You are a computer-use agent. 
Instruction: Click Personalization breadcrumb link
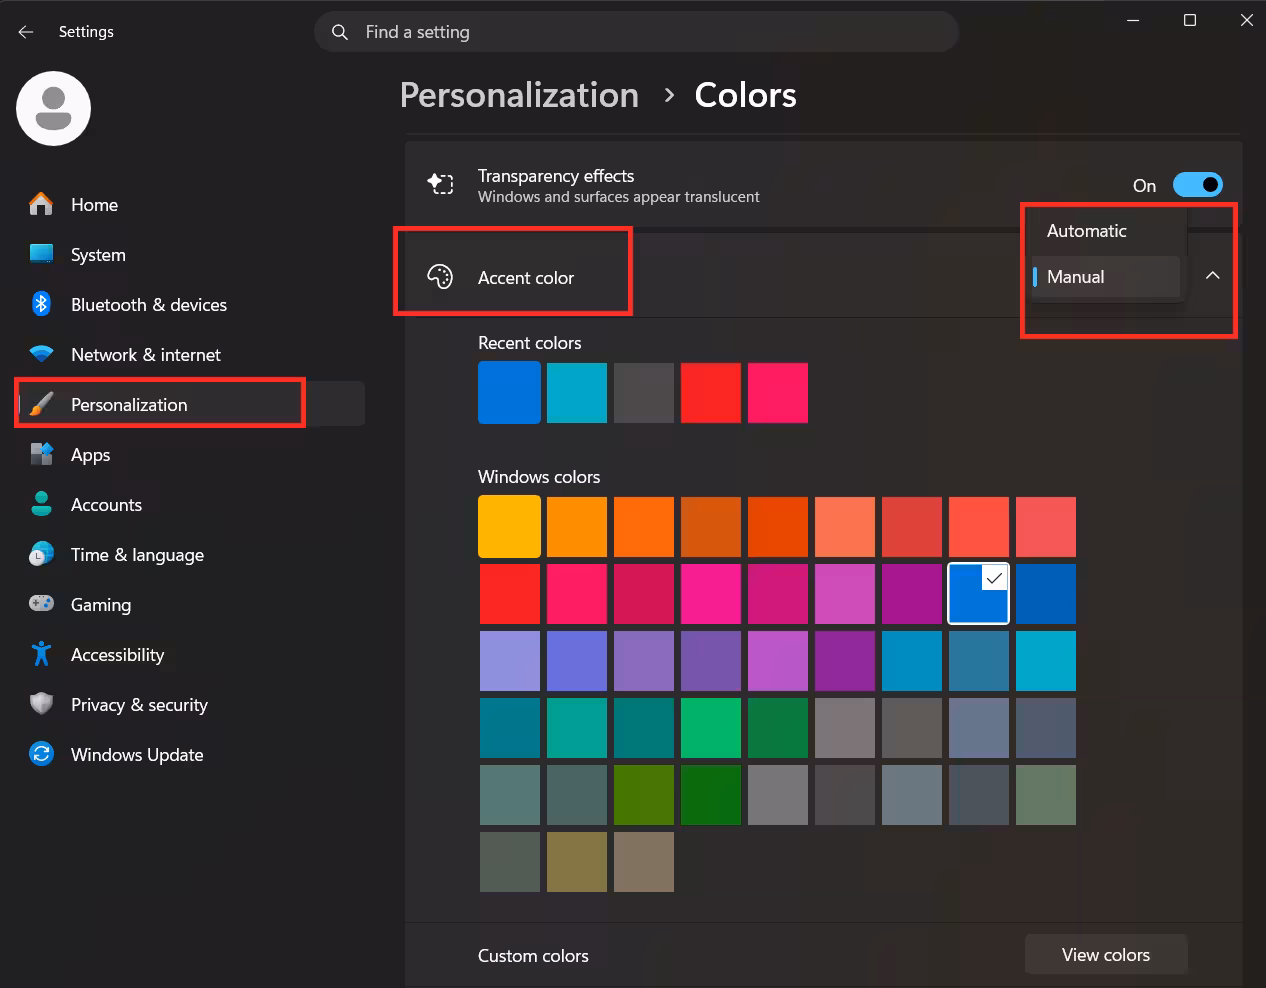[x=519, y=95]
